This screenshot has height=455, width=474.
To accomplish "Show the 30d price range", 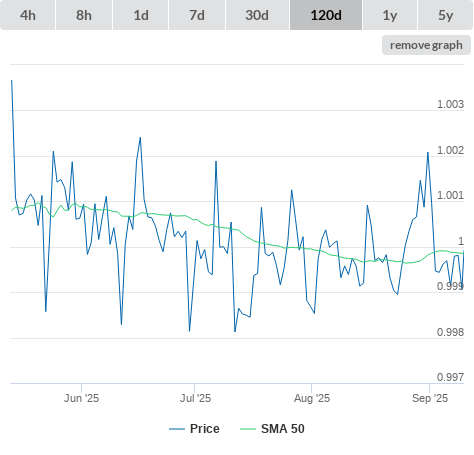I will (x=257, y=15).
